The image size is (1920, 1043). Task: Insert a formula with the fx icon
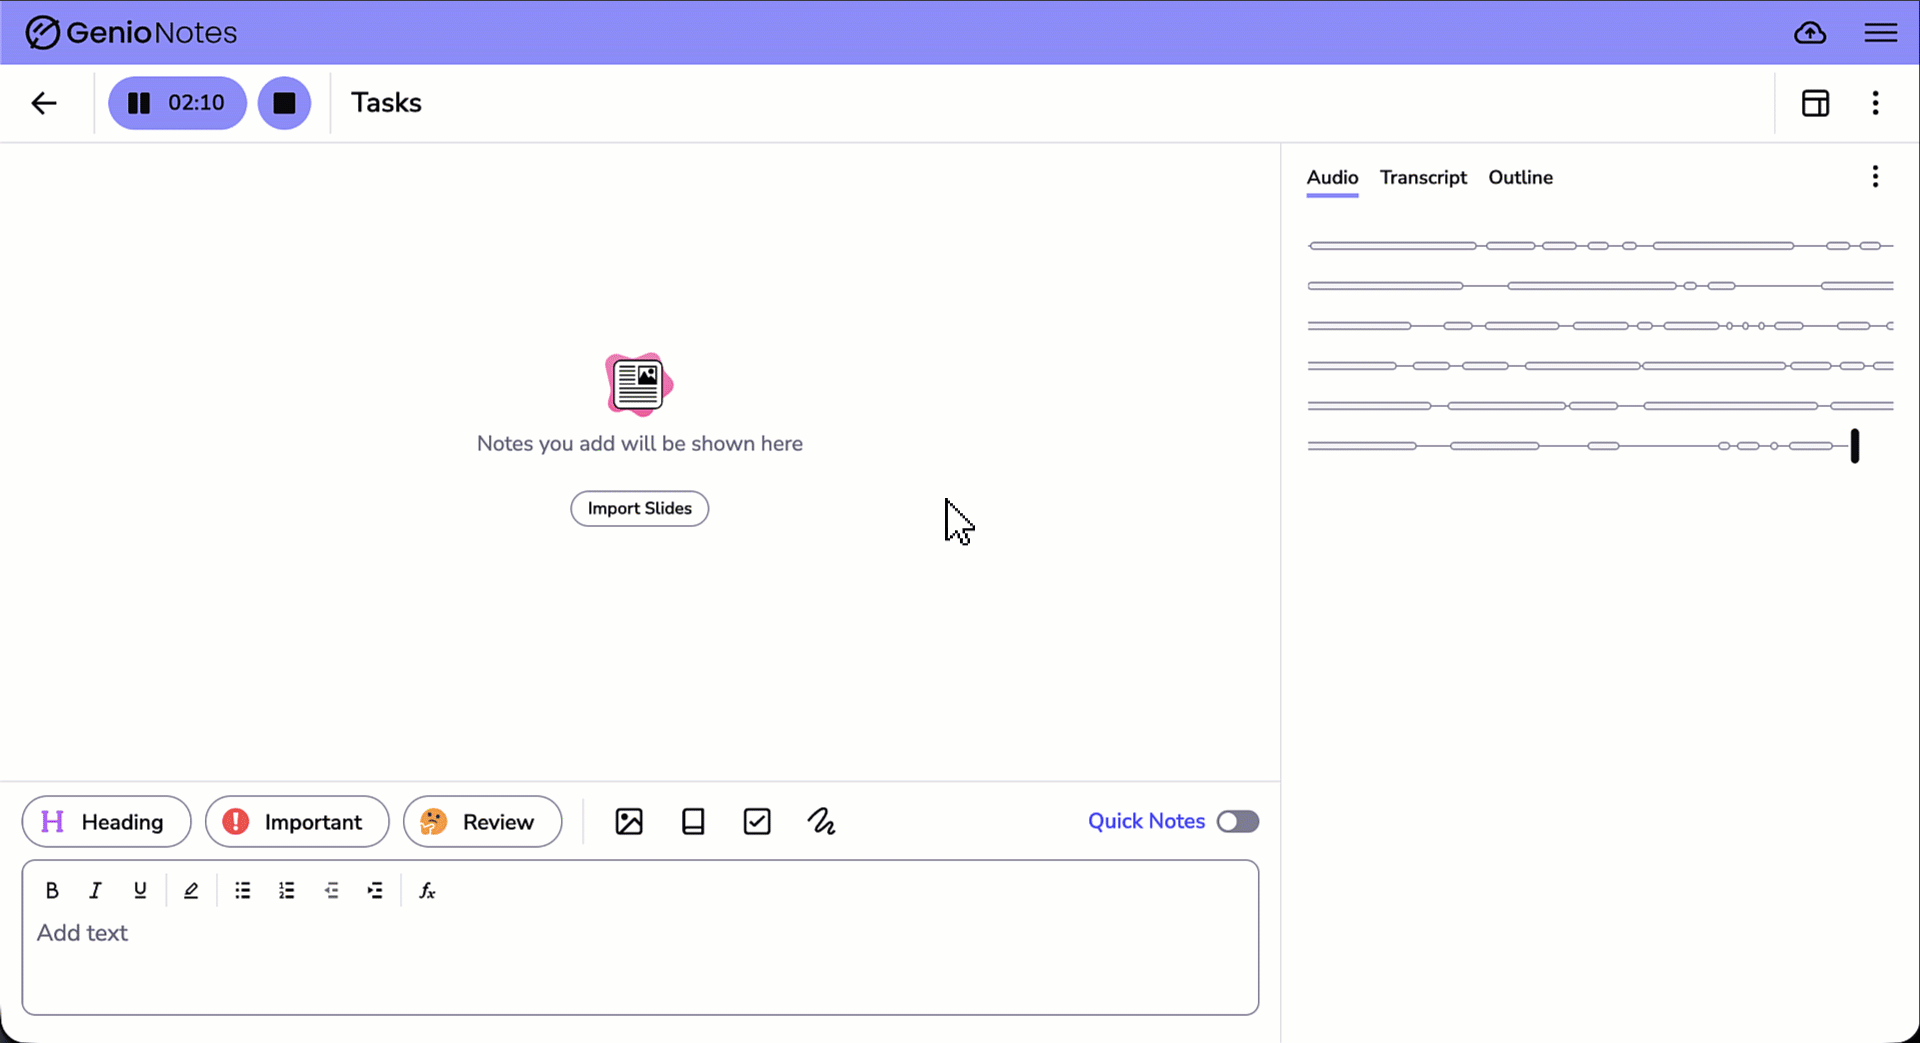pyautogui.click(x=427, y=891)
